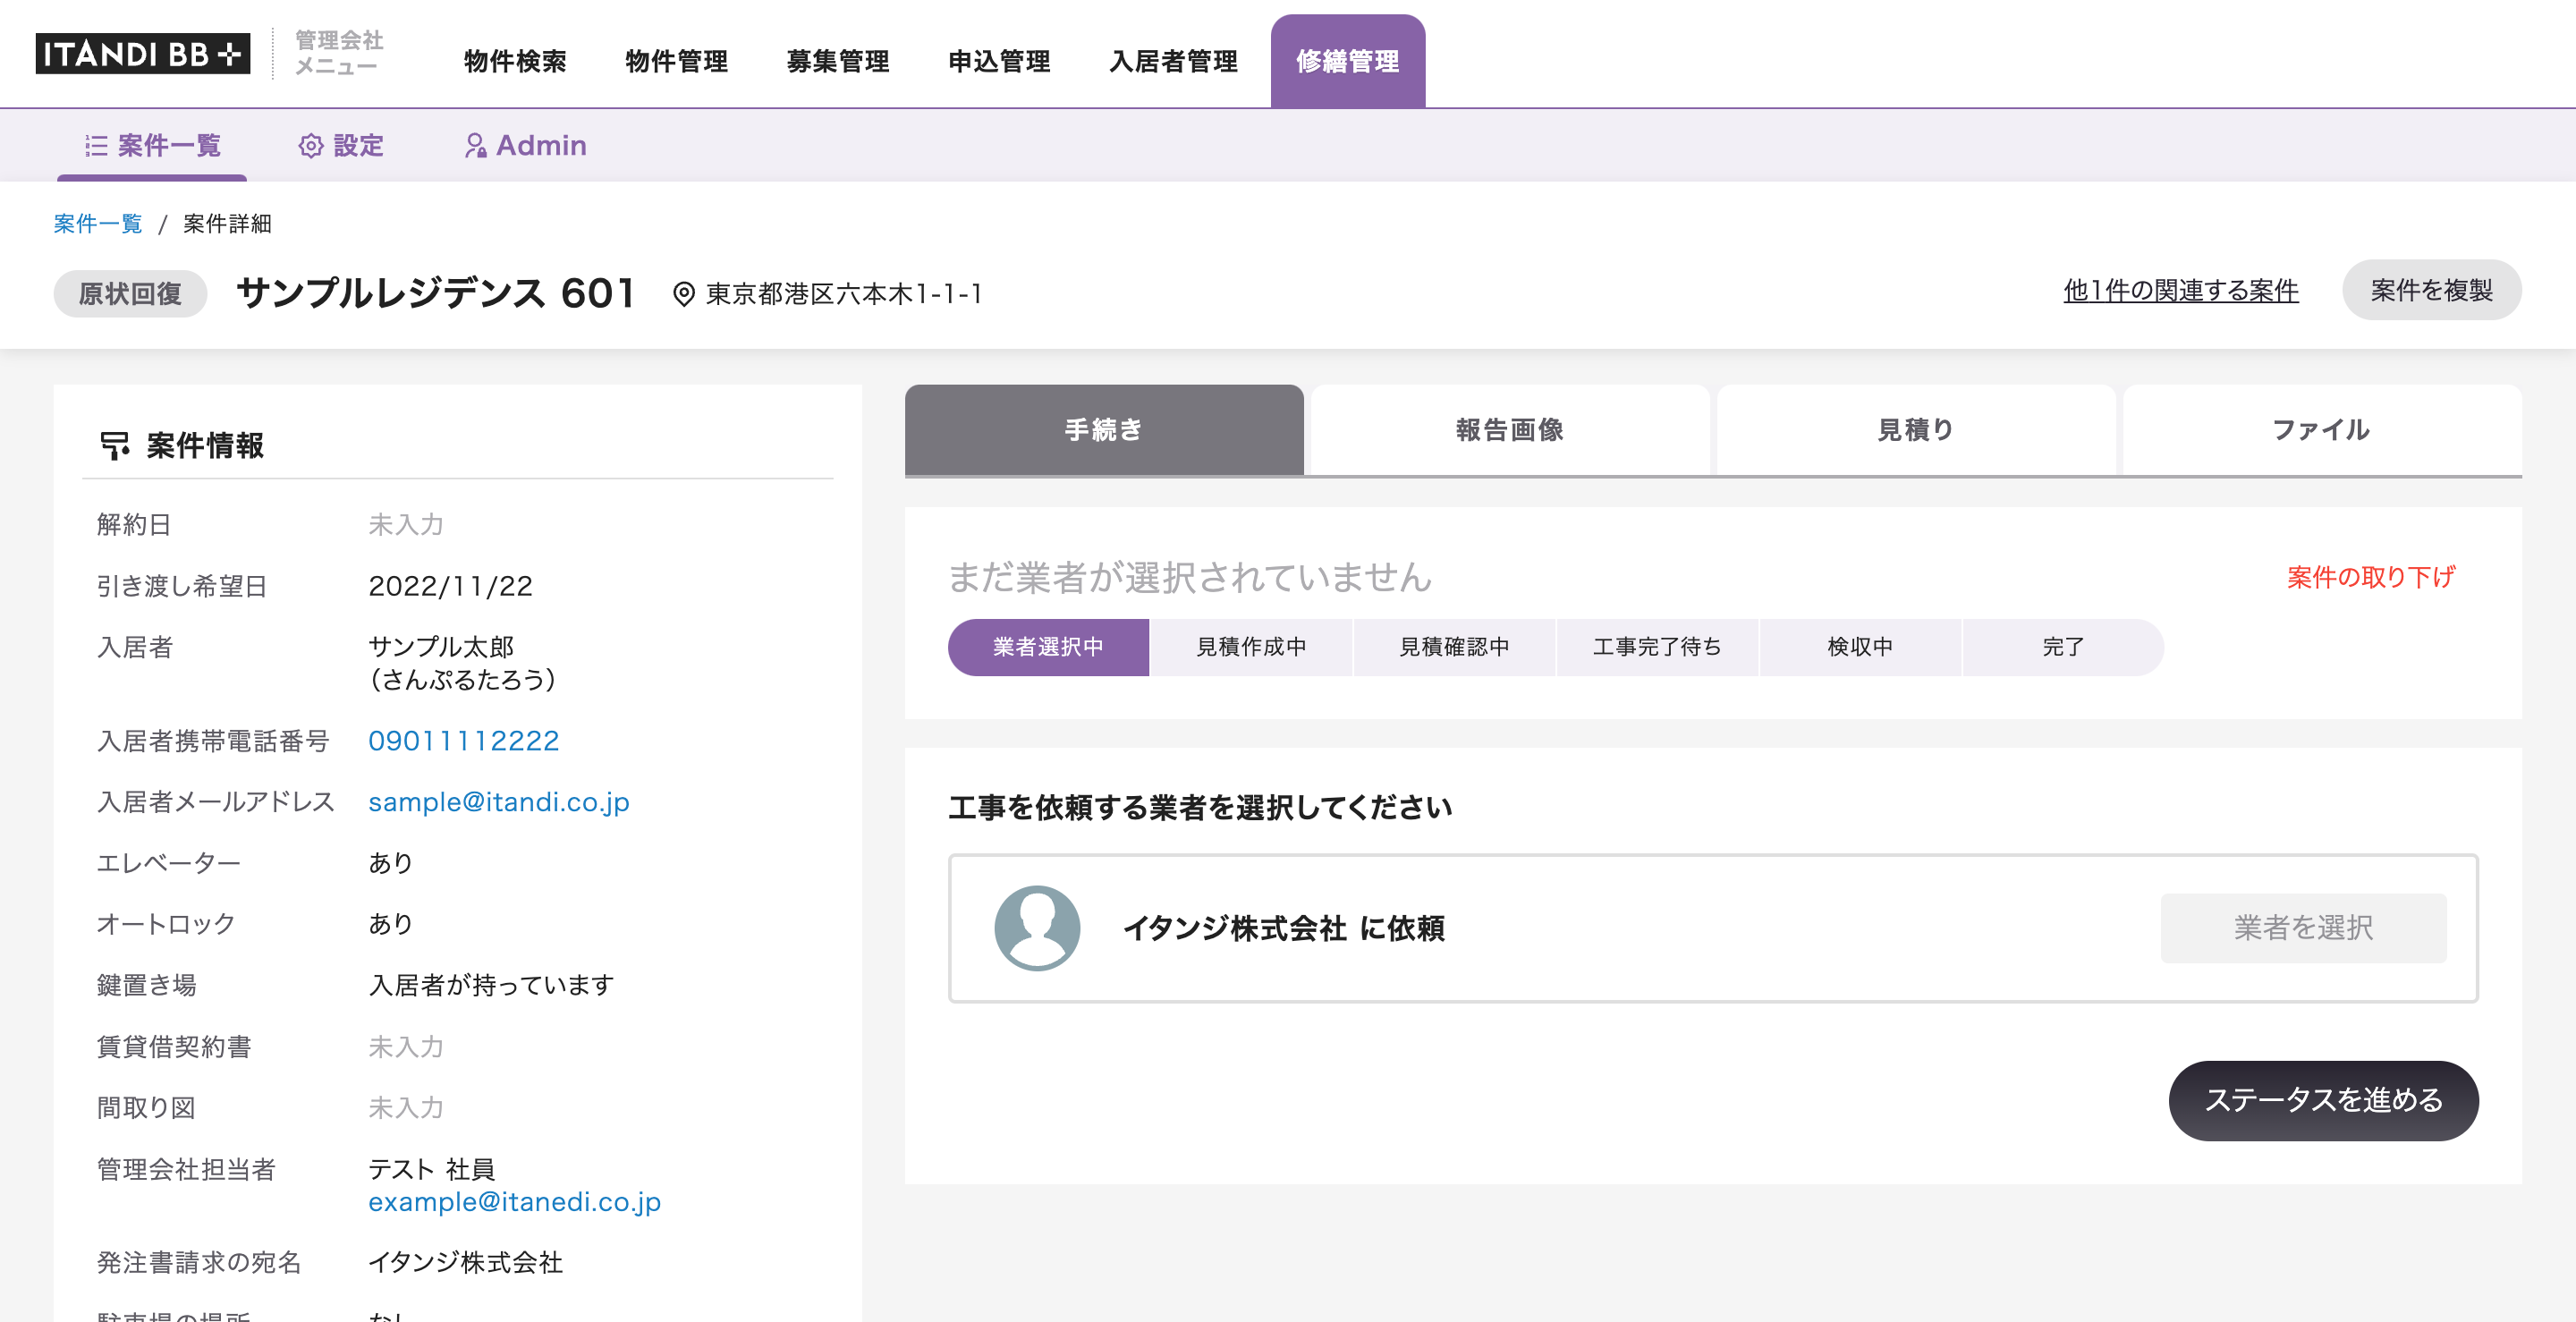2576x1322 pixels.
Task: Select the 見積確認中 status step
Action: point(1454,647)
